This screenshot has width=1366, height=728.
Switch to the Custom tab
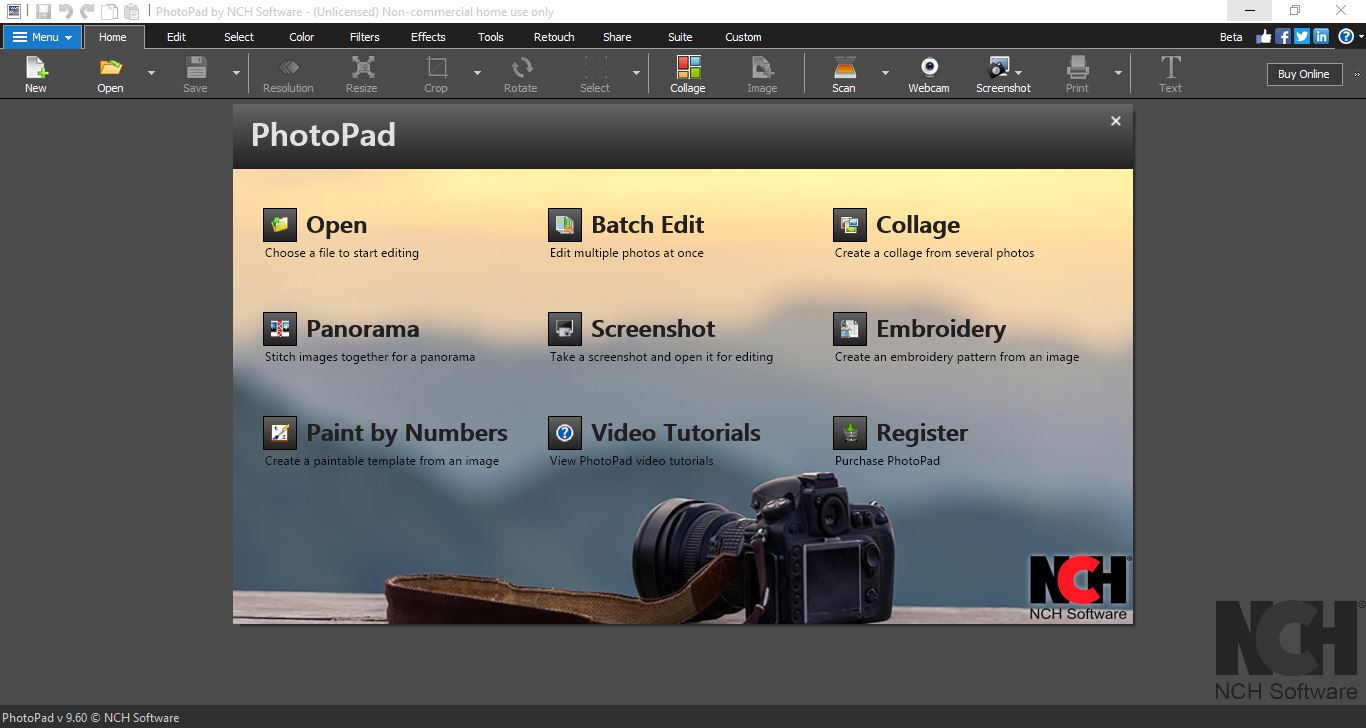pos(743,37)
